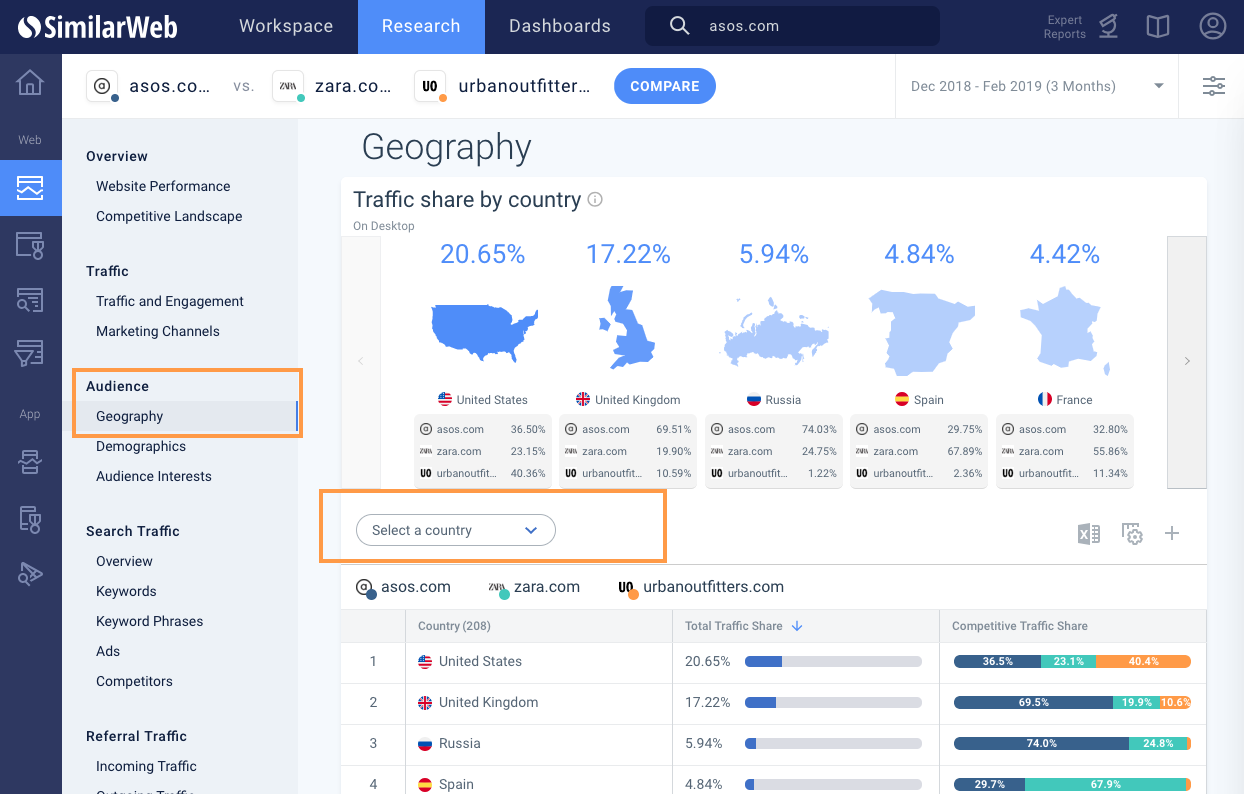Screen dimensions: 1244x794
Task: Click the window-with-badge rail icon below Web analysis
Action: point(30,244)
